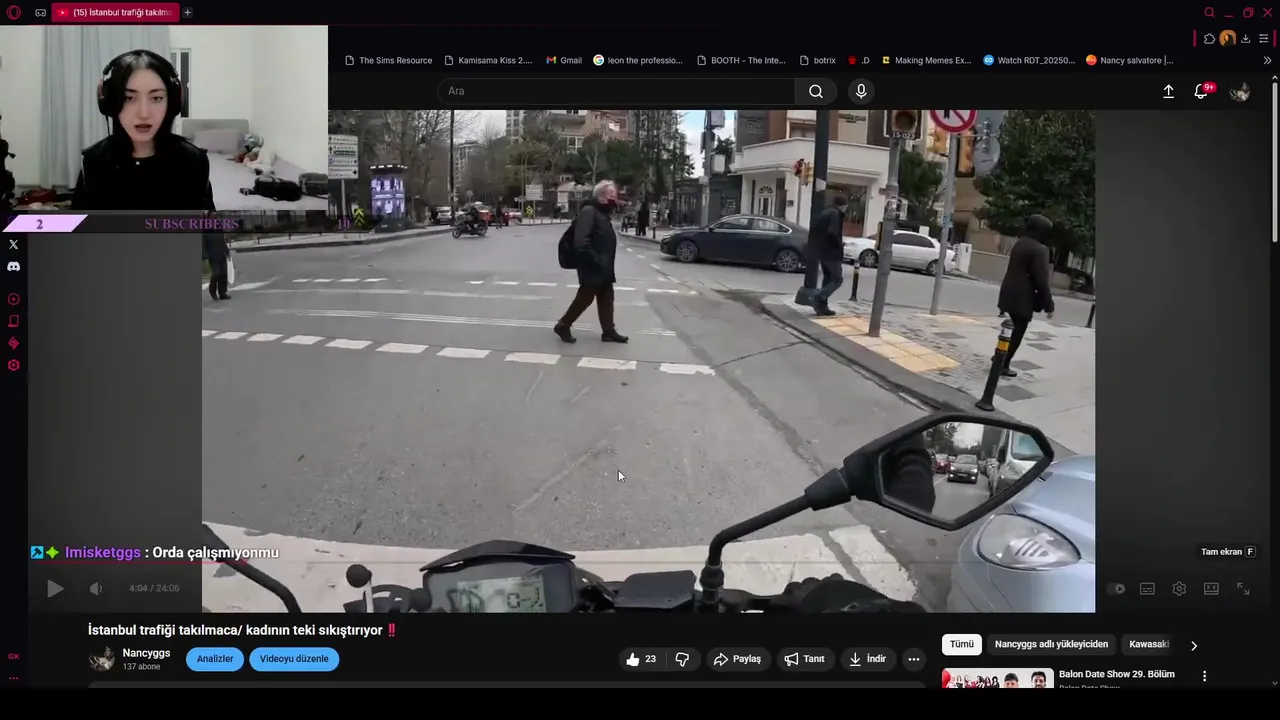This screenshot has width=1280, height=720.
Task: Click the Videoyu düzenle button
Action: point(294,659)
